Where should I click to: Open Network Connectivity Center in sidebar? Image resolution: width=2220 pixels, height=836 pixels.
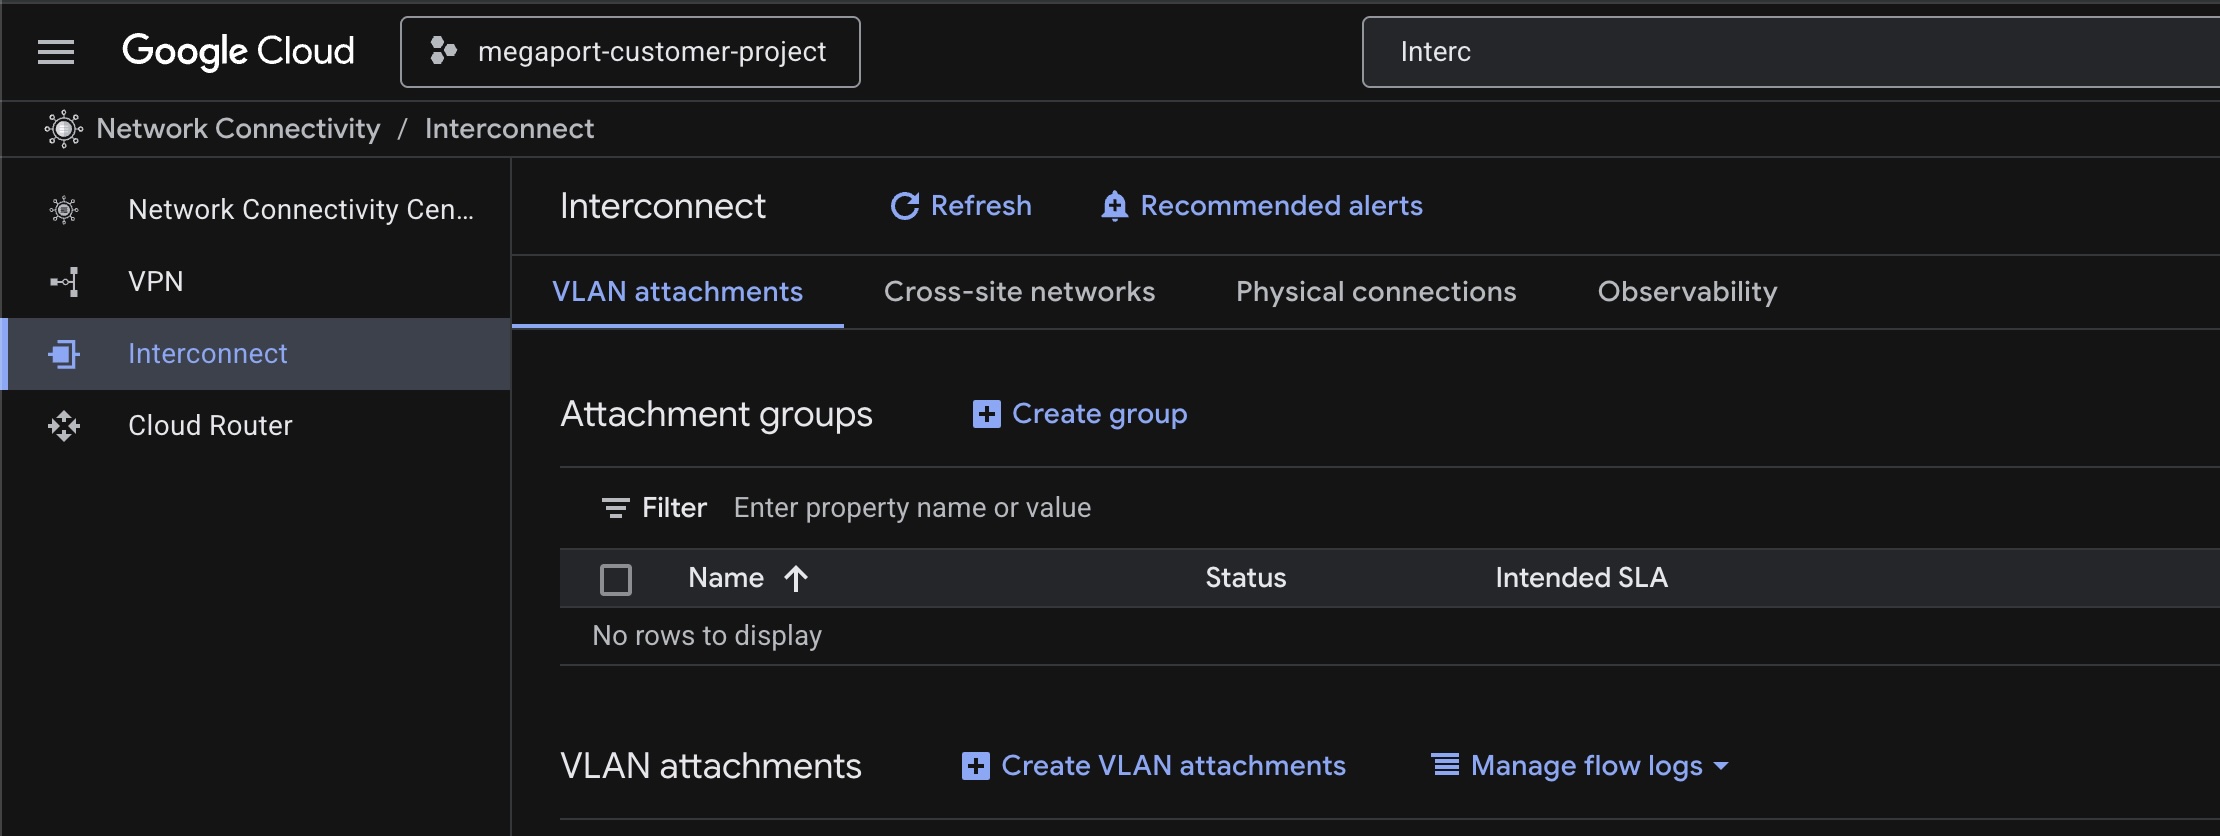click(256, 210)
